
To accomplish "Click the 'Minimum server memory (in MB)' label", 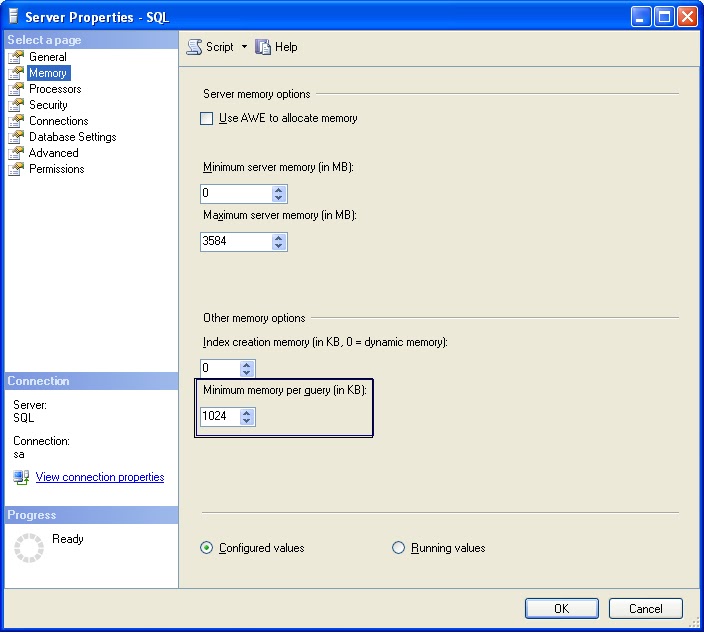I will tap(278, 167).
